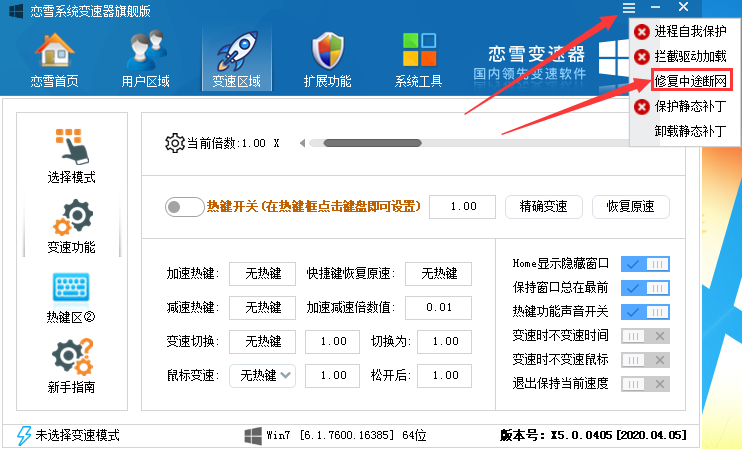Image resolution: width=742 pixels, height=449 pixels.
Task: Click version text X5.0.0405
Action: point(593,435)
